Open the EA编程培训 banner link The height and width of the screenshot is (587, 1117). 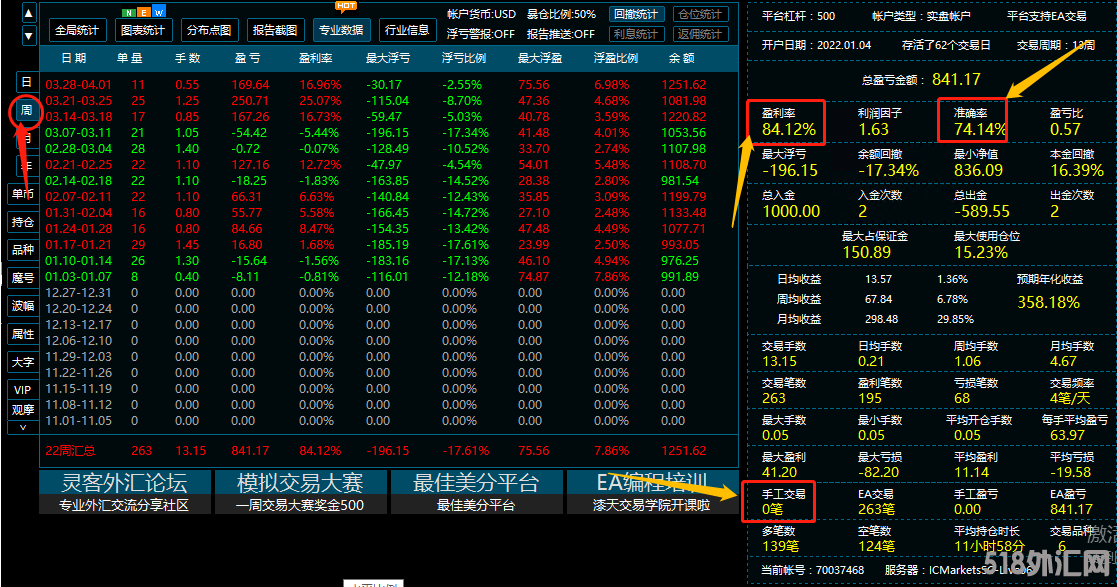[x=653, y=492]
